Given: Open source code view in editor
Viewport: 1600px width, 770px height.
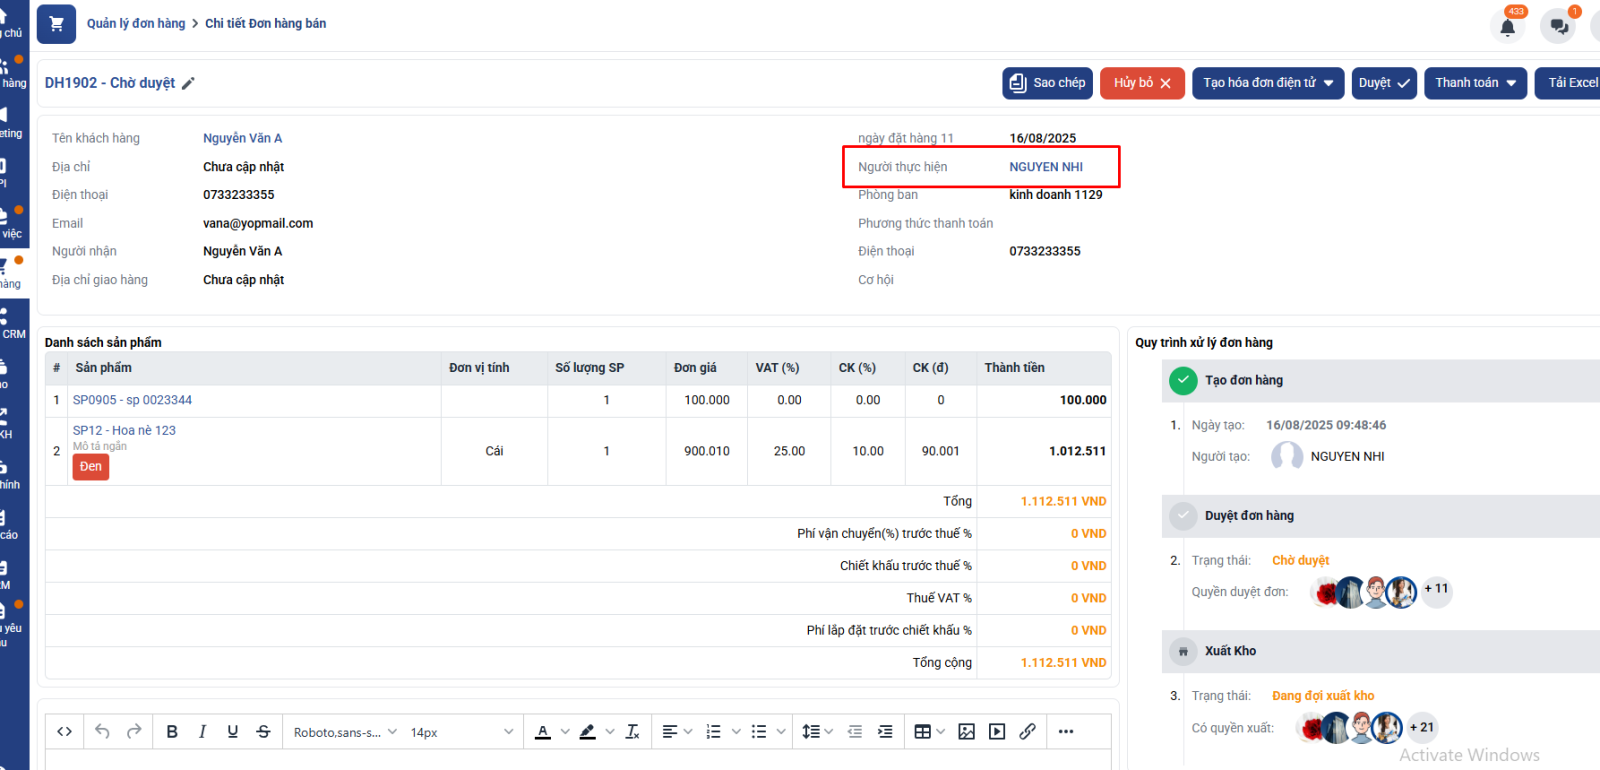Looking at the screenshot, I should (64, 732).
